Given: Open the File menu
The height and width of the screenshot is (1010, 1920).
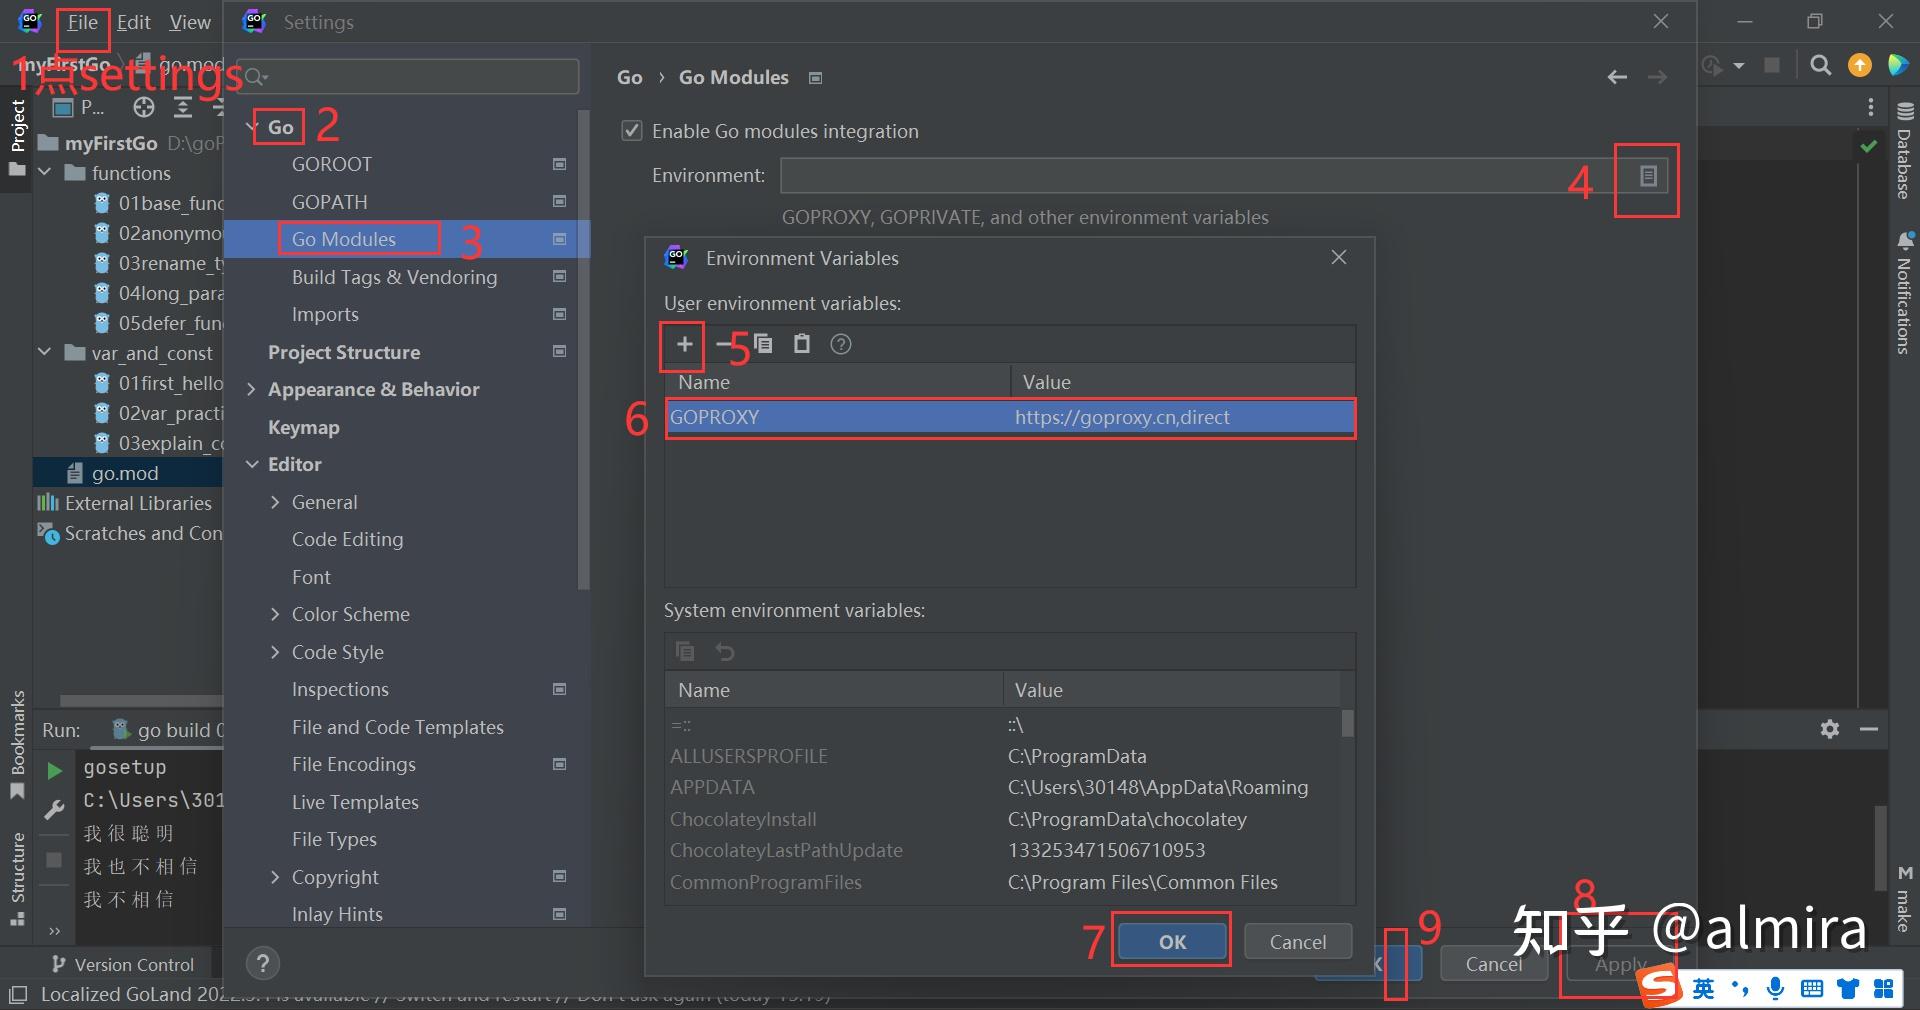Looking at the screenshot, I should [x=83, y=22].
